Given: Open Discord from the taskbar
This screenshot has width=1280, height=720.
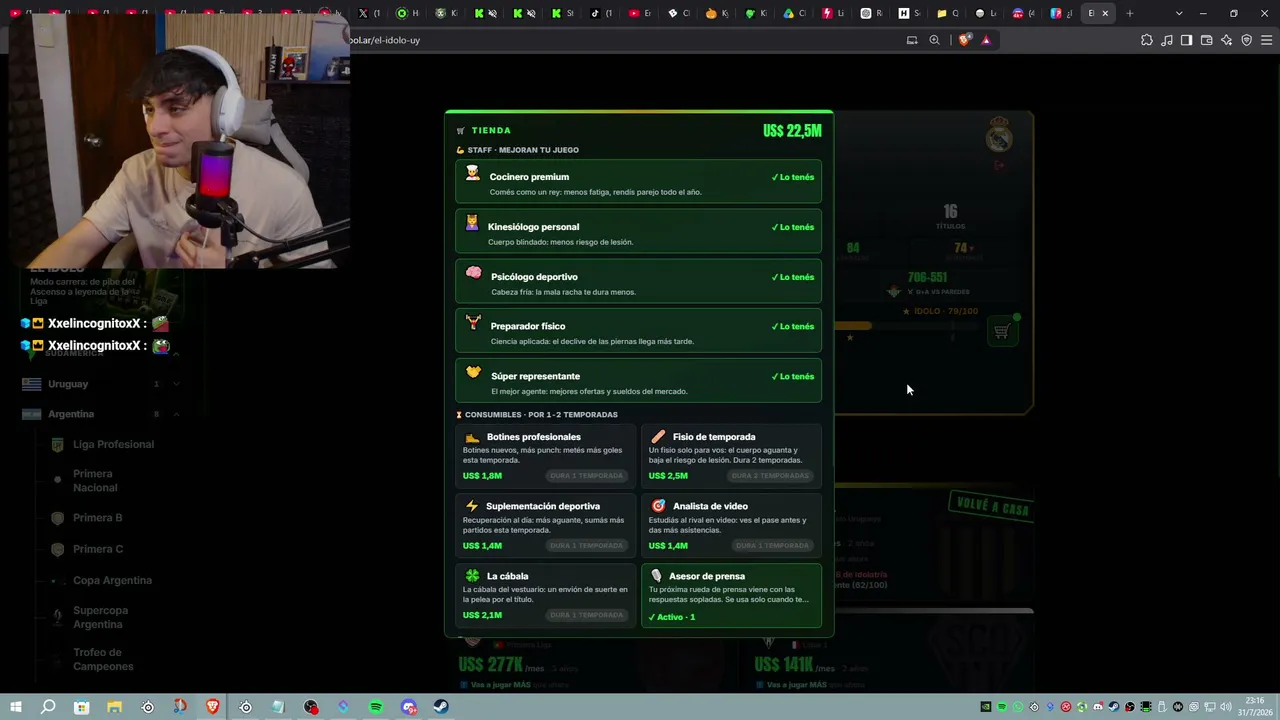Looking at the screenshot, I should click(x=408, y=707).
